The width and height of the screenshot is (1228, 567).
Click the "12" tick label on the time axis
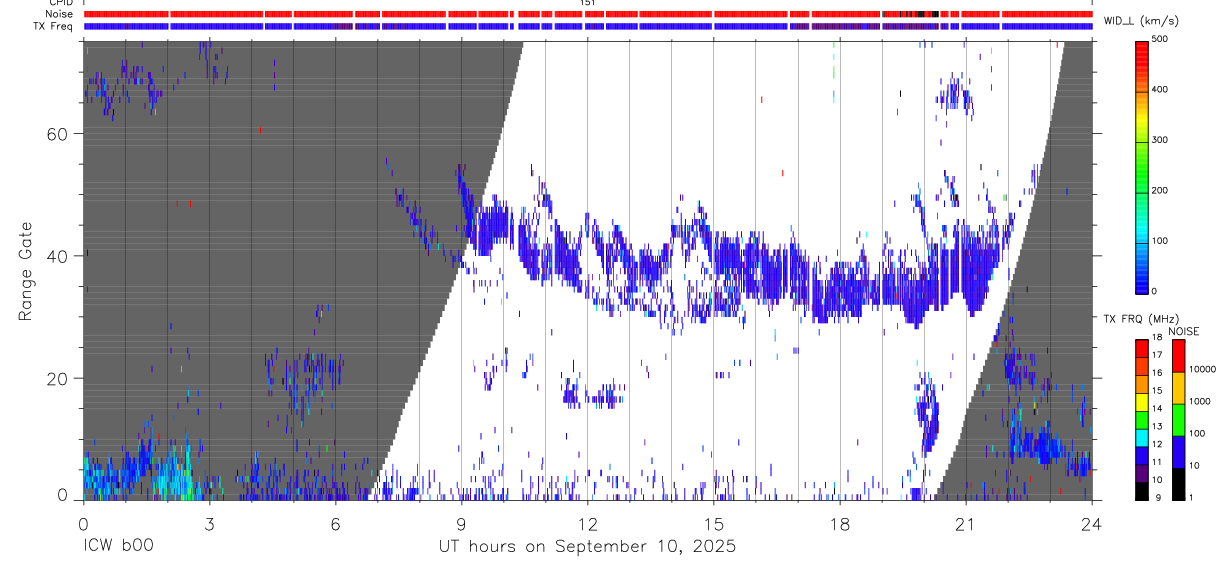[587, 522]
